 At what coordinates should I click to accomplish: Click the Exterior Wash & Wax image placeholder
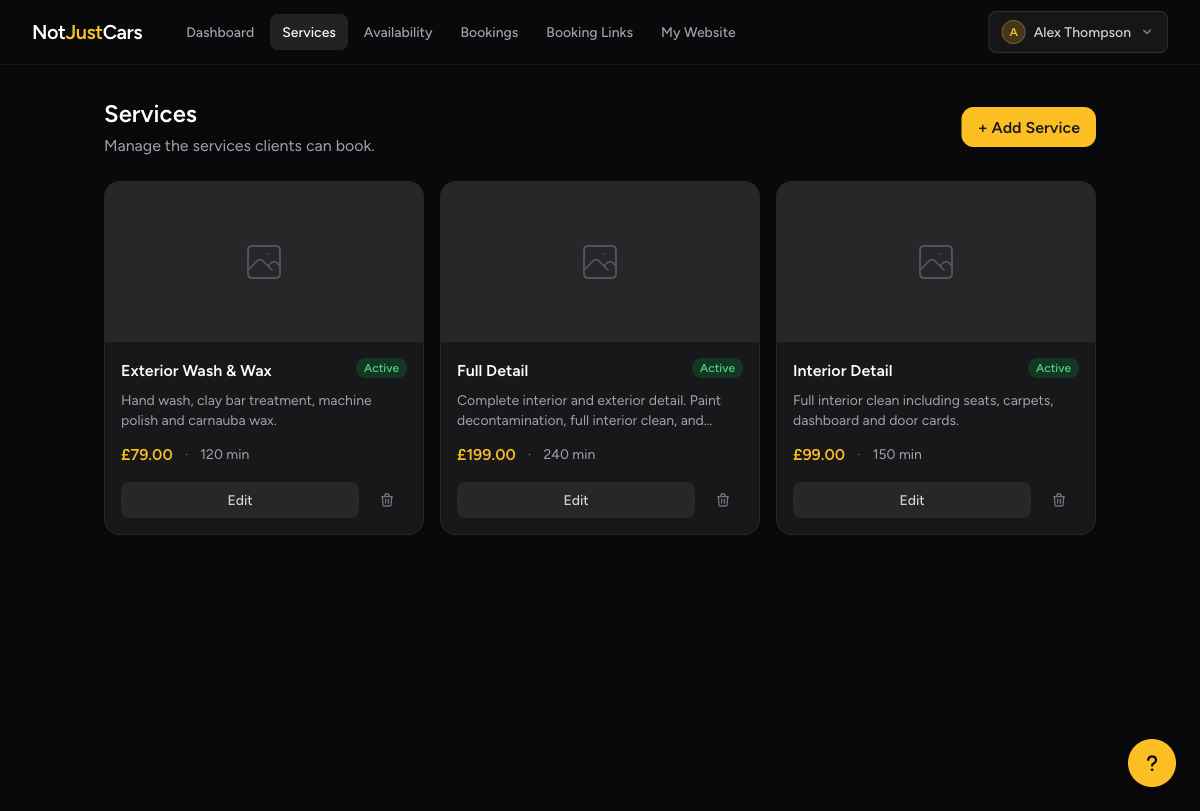(x=263, y=261)
